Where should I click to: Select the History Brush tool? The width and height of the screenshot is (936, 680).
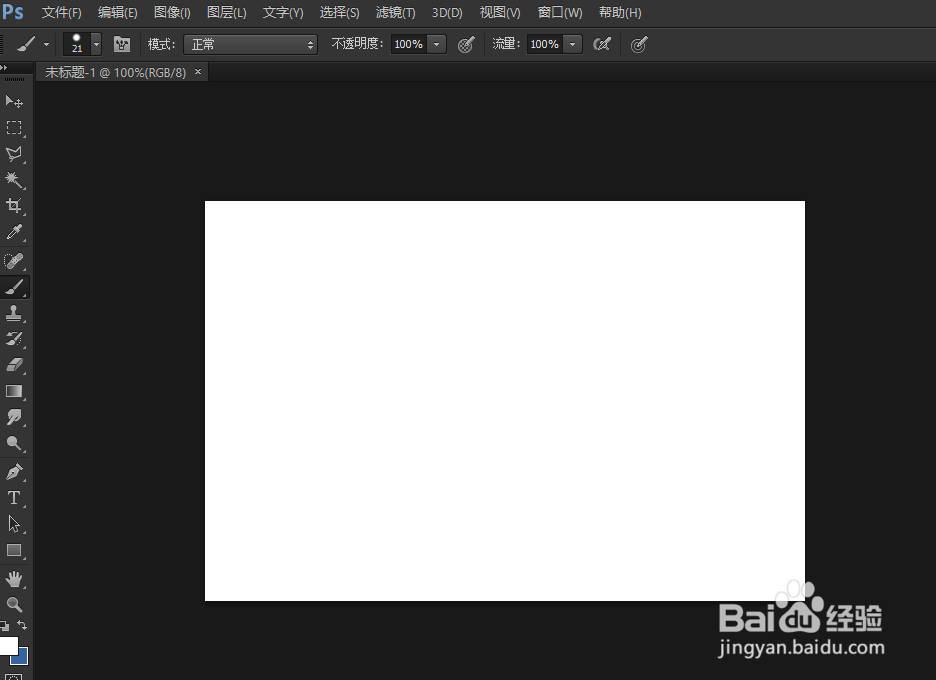14,339
